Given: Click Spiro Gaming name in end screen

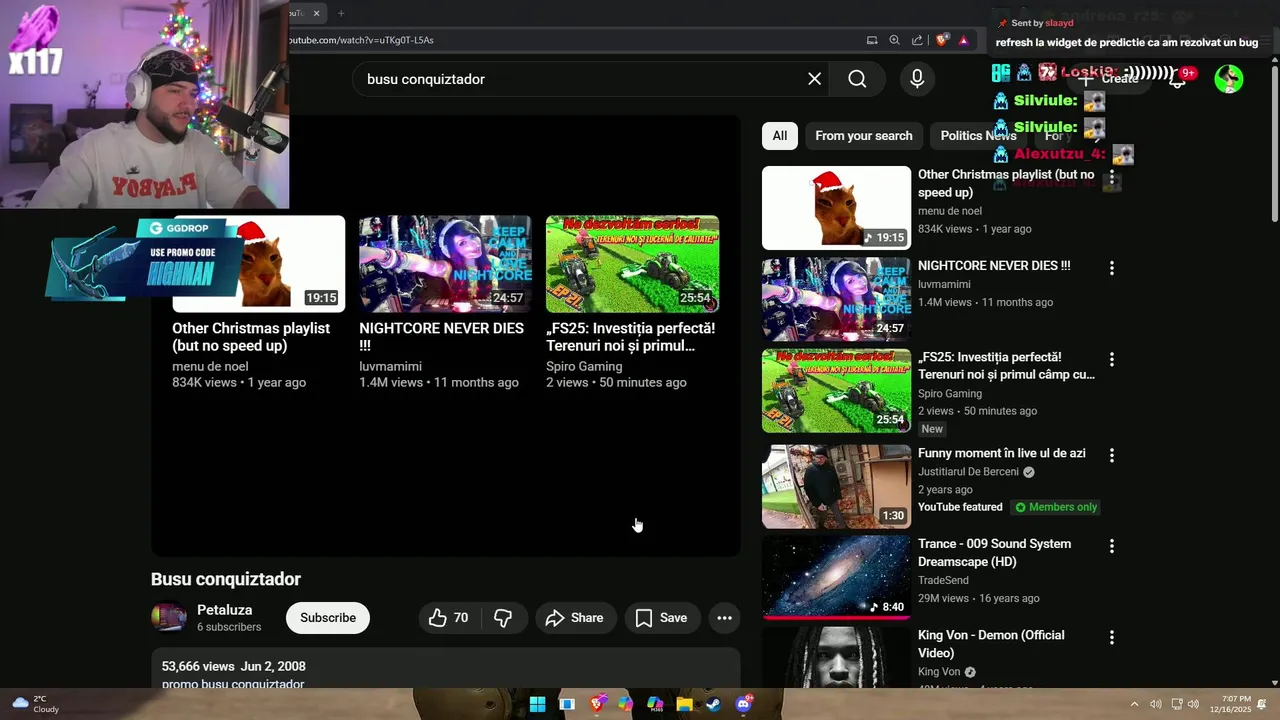Looking at the screenshot, I should click(584, 367).
